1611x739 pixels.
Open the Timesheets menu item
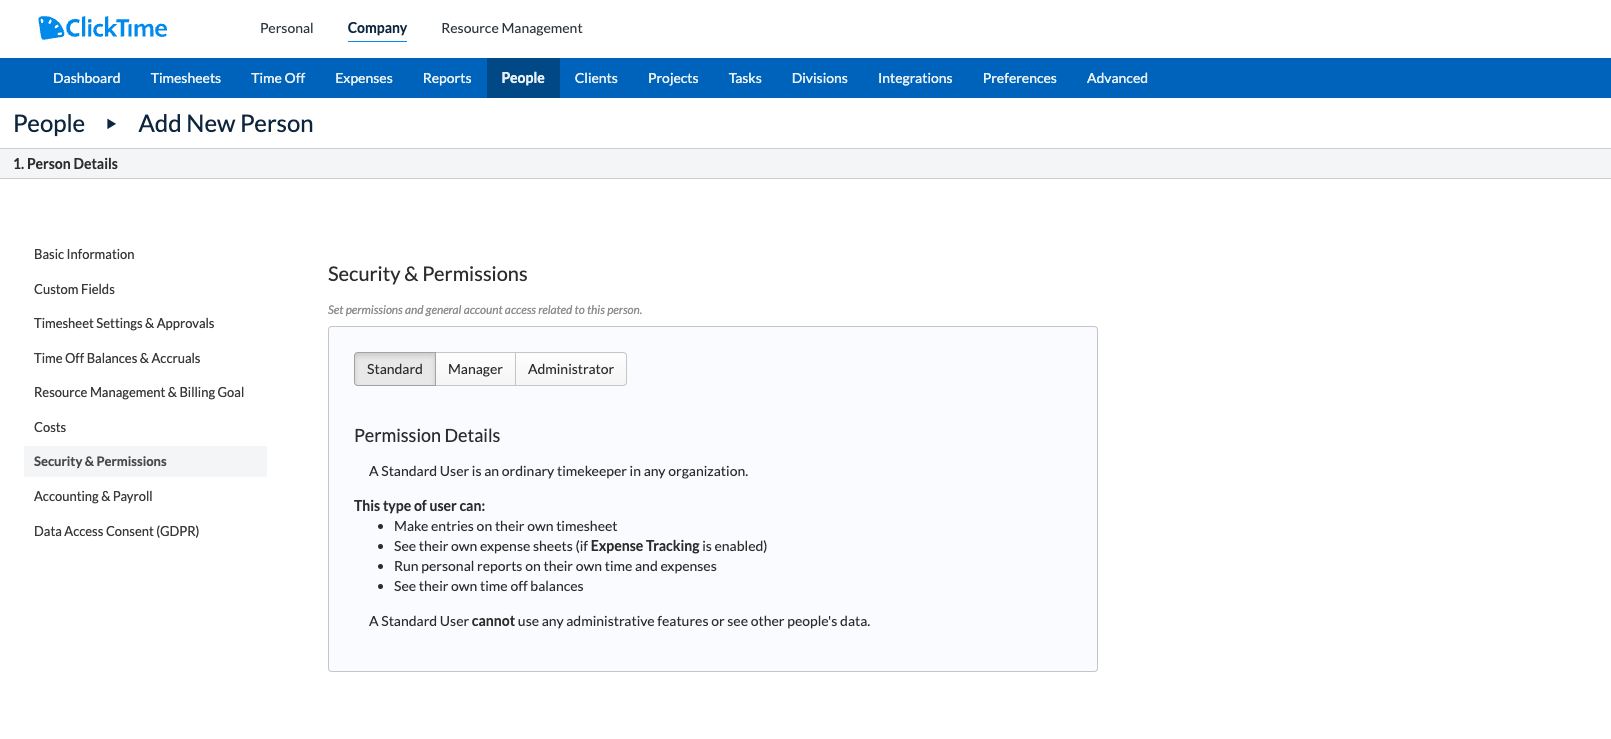(x=186, y=78)
